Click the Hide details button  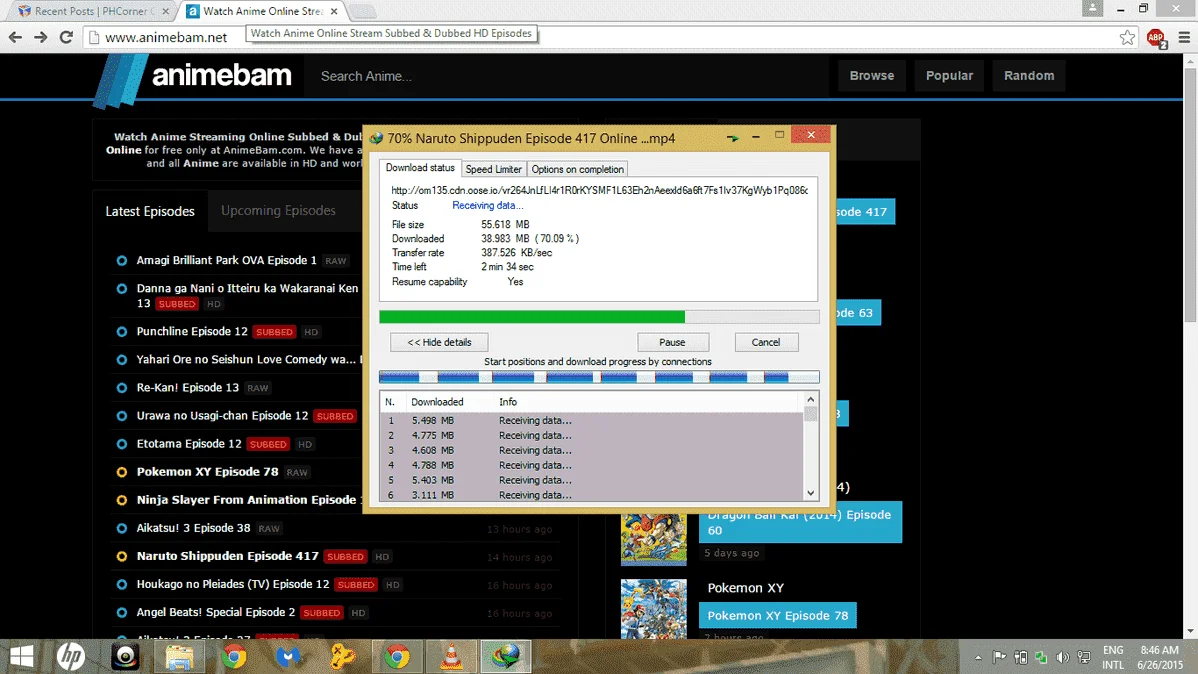coord(439,342)
